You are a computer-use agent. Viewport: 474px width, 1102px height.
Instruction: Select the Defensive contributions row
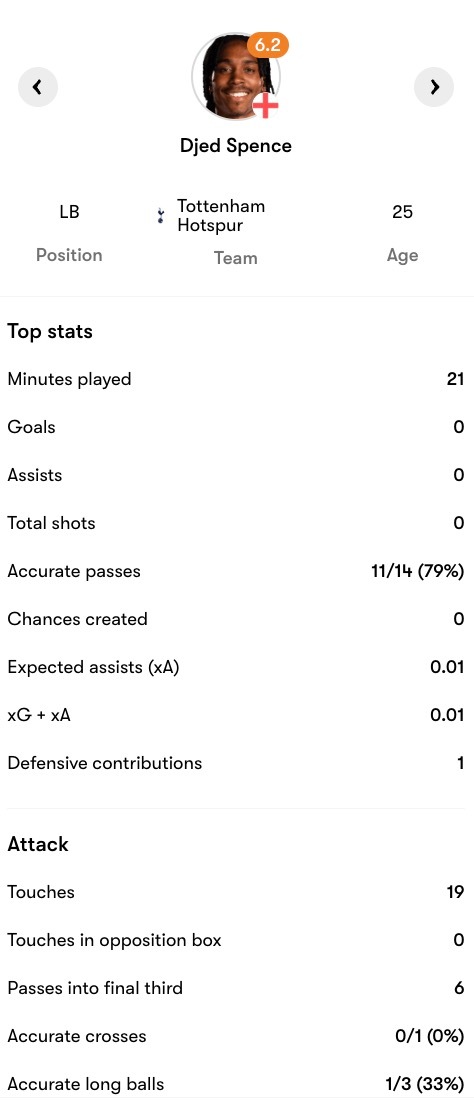236,763
